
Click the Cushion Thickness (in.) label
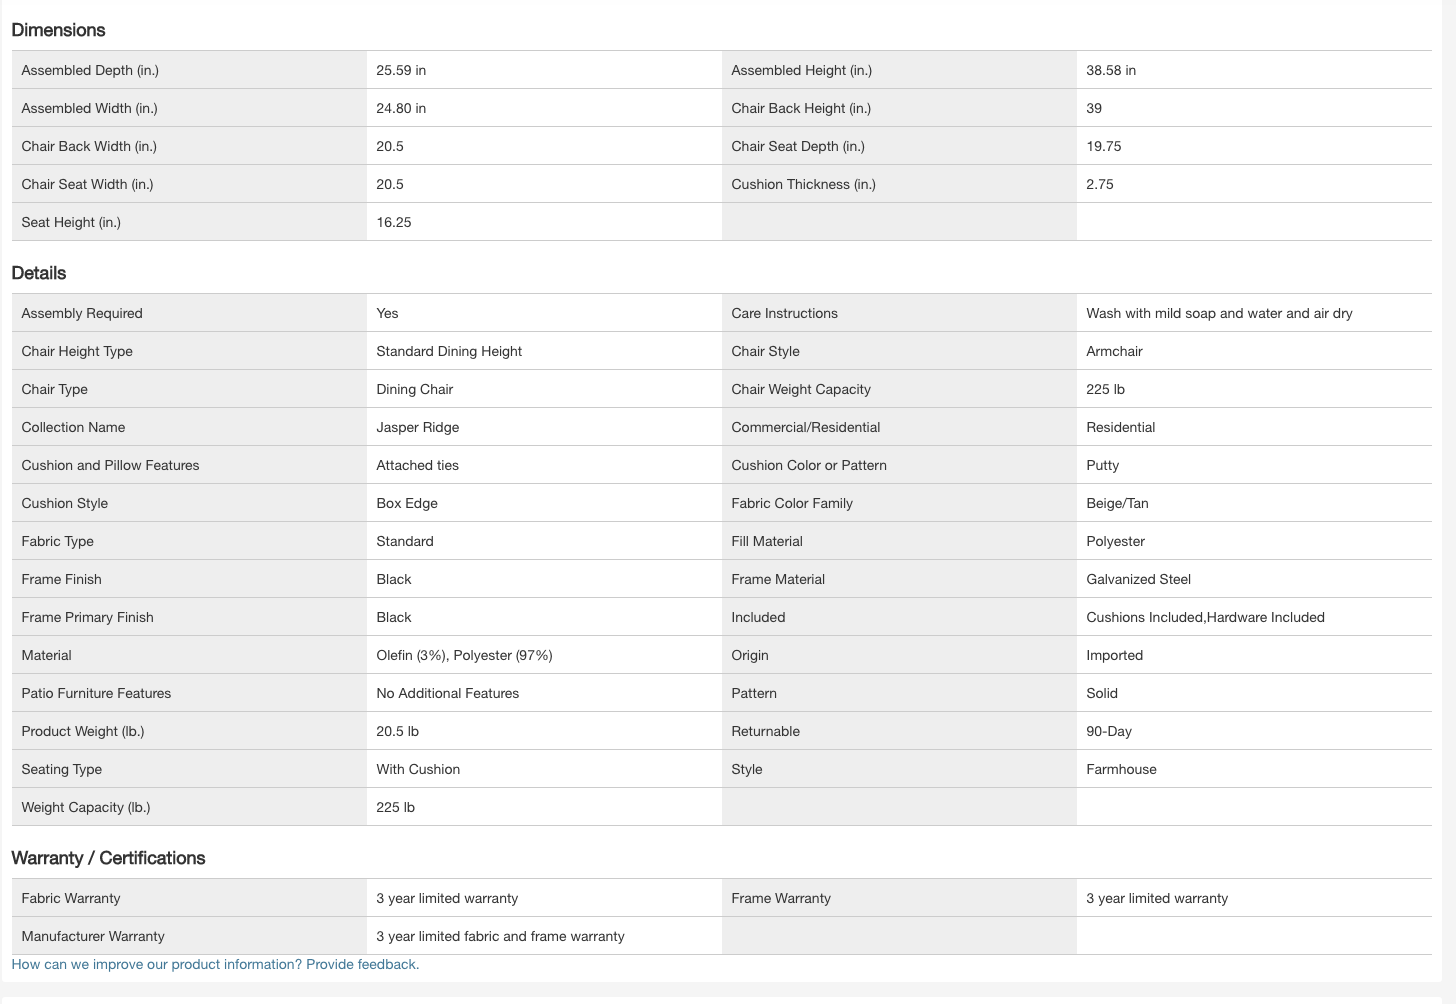pos(803,184)
